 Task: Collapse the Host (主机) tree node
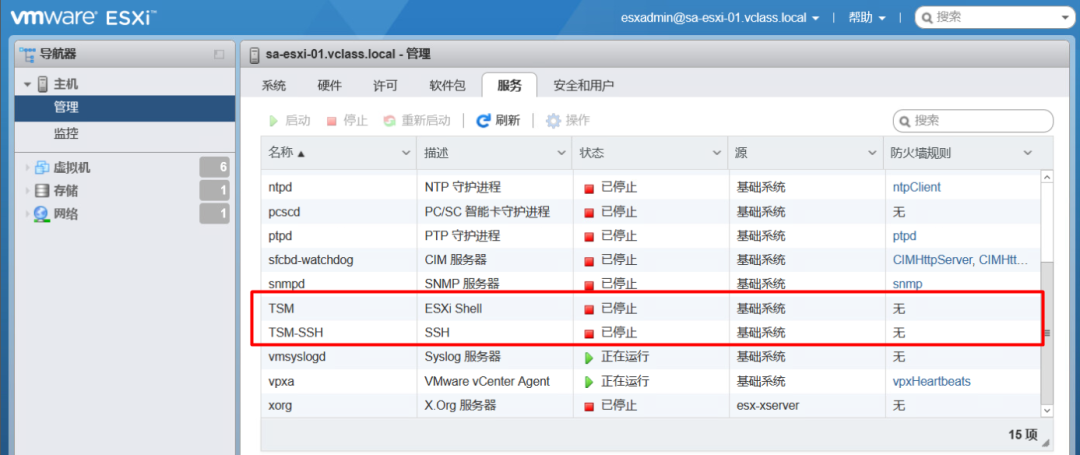[x=28, y=85]
